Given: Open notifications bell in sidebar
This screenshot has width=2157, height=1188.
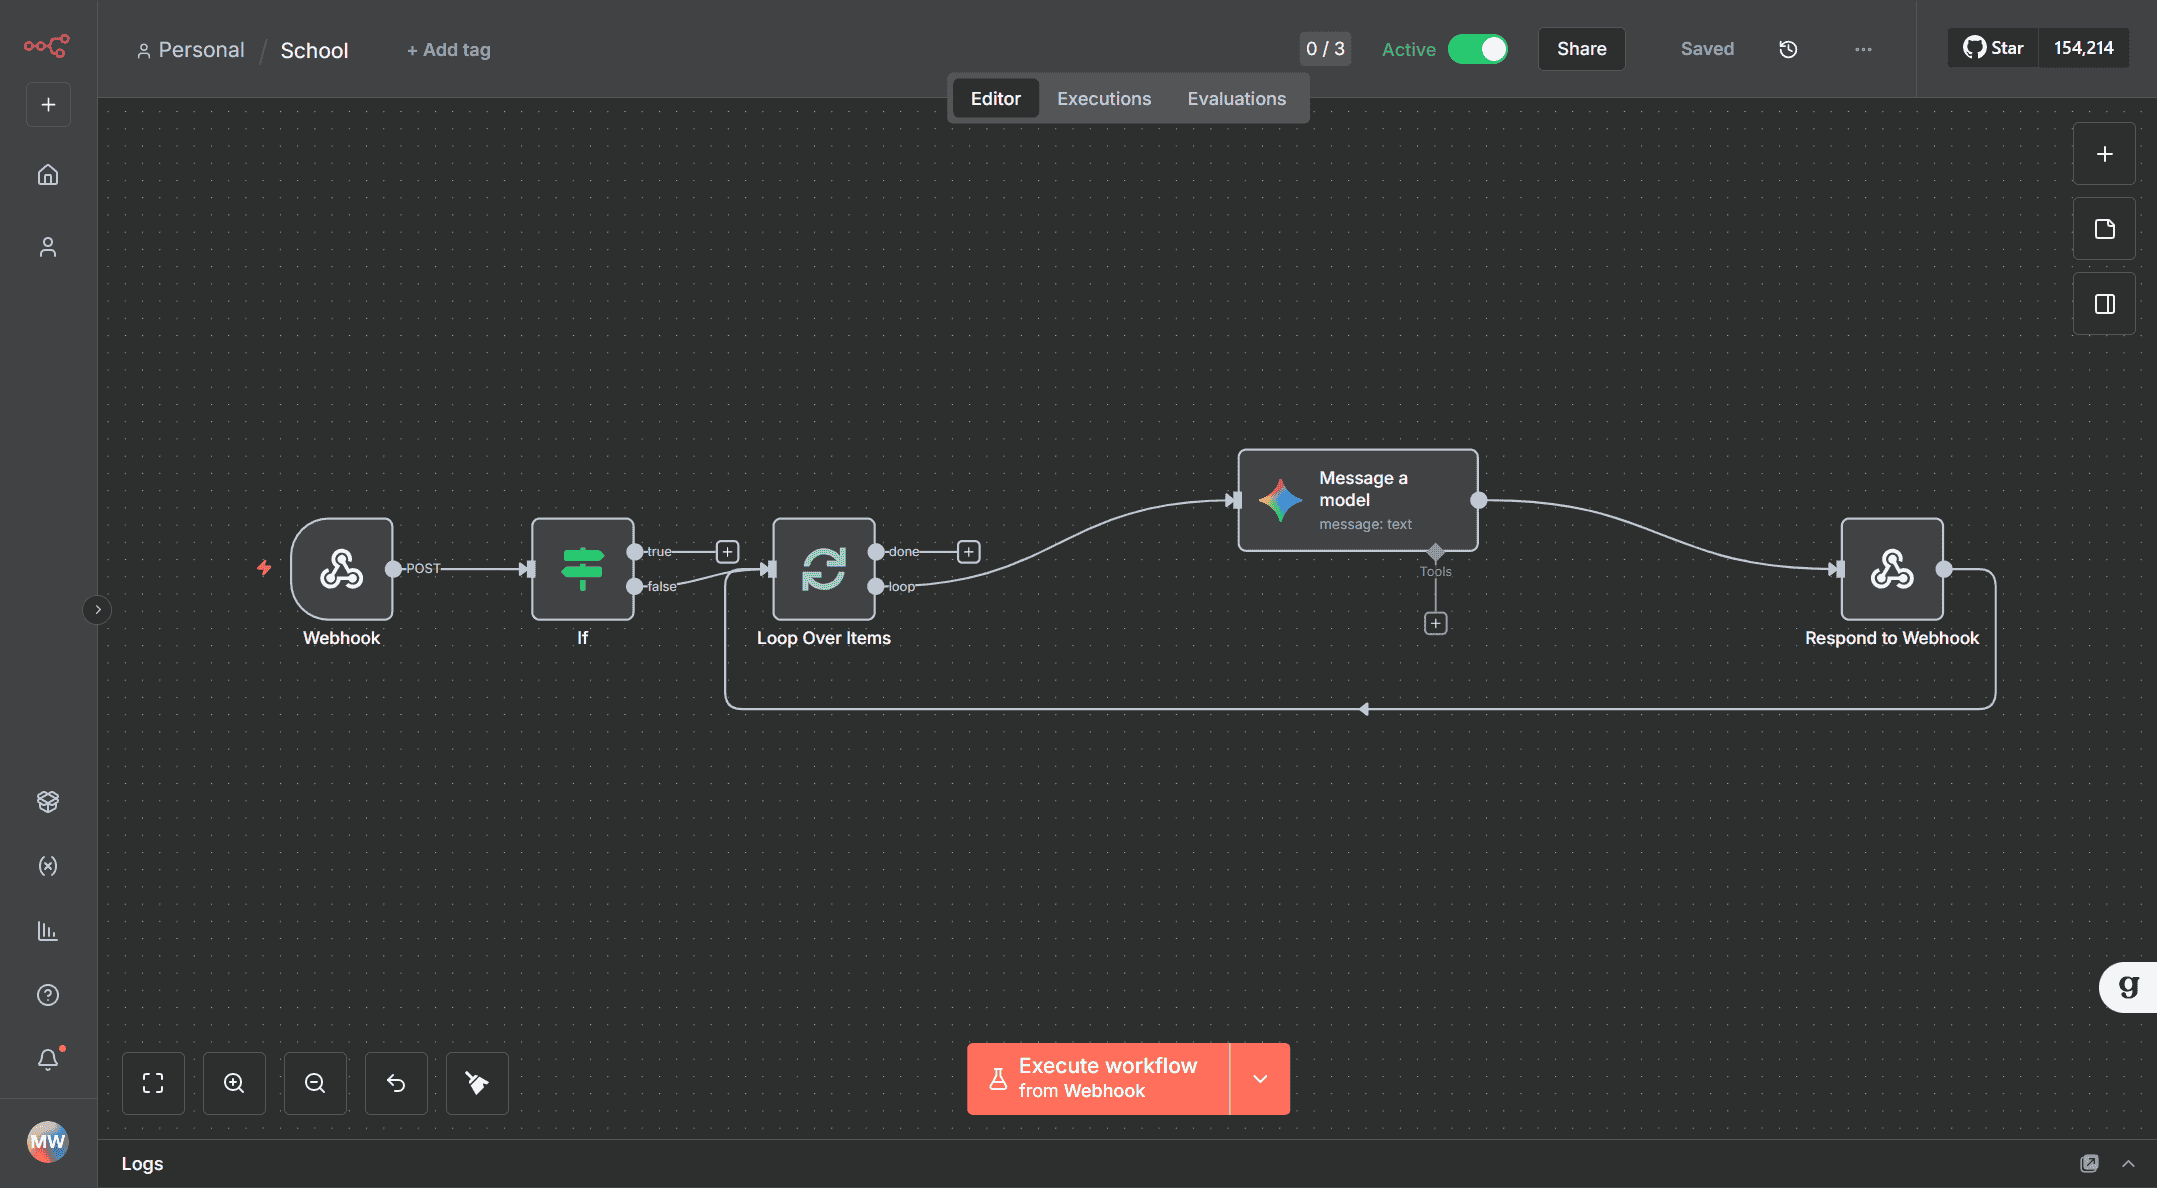Looking at the screenshot, I should pos(48,1059).
